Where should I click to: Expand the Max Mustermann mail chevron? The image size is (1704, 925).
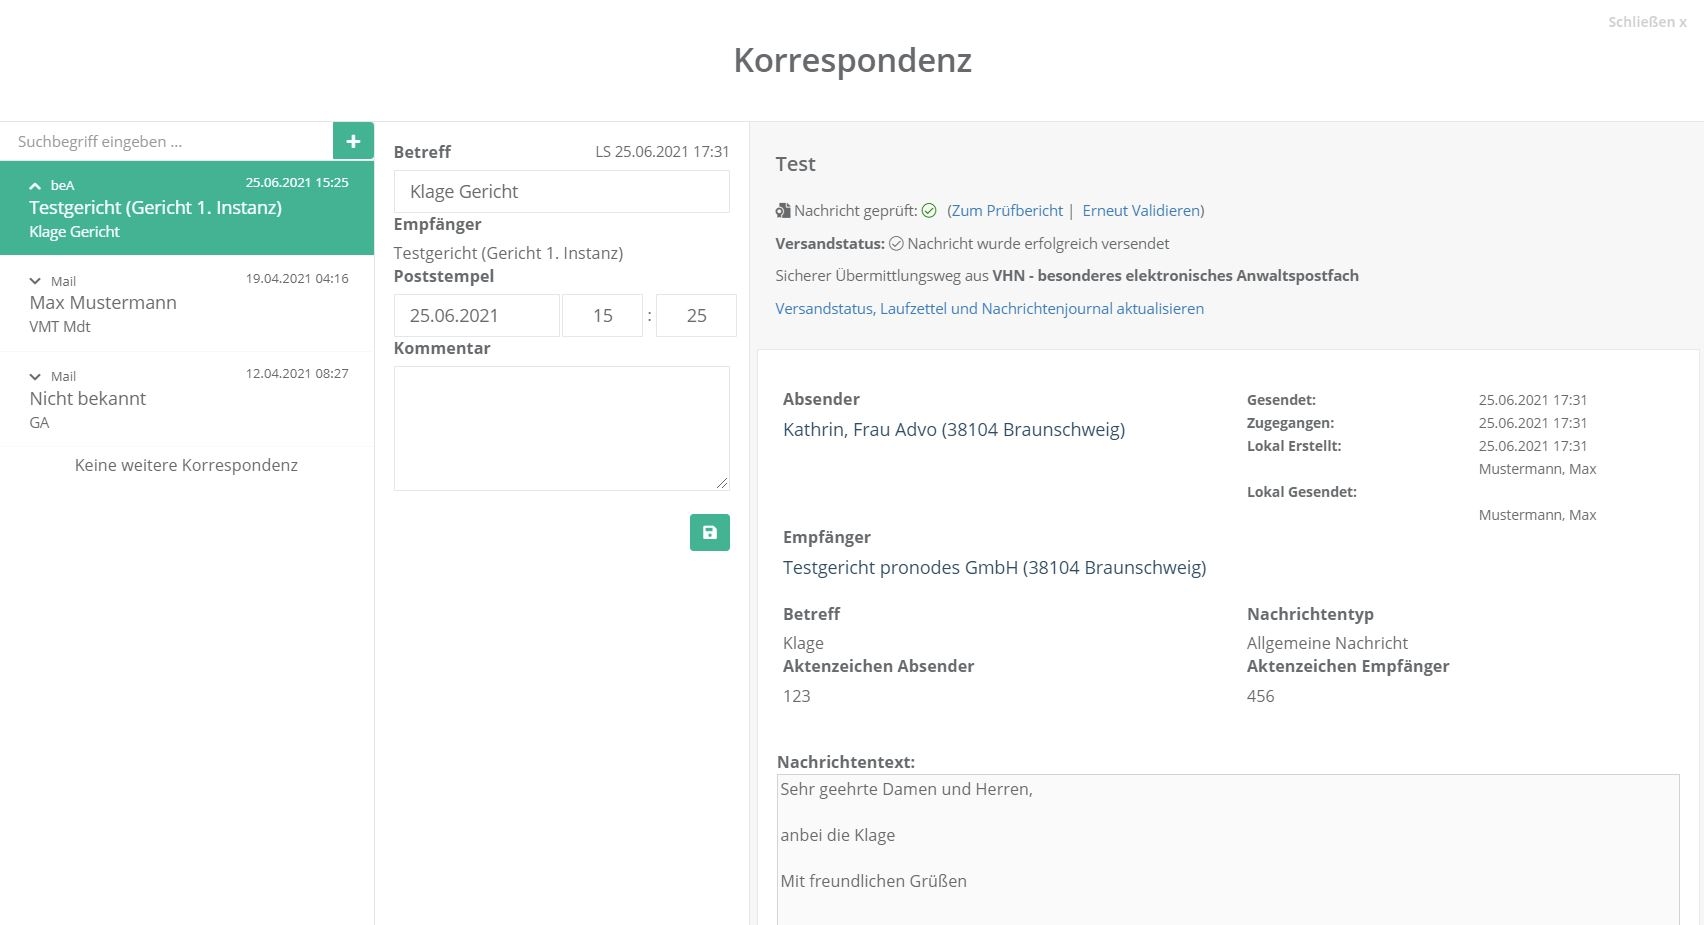(35, 282)
